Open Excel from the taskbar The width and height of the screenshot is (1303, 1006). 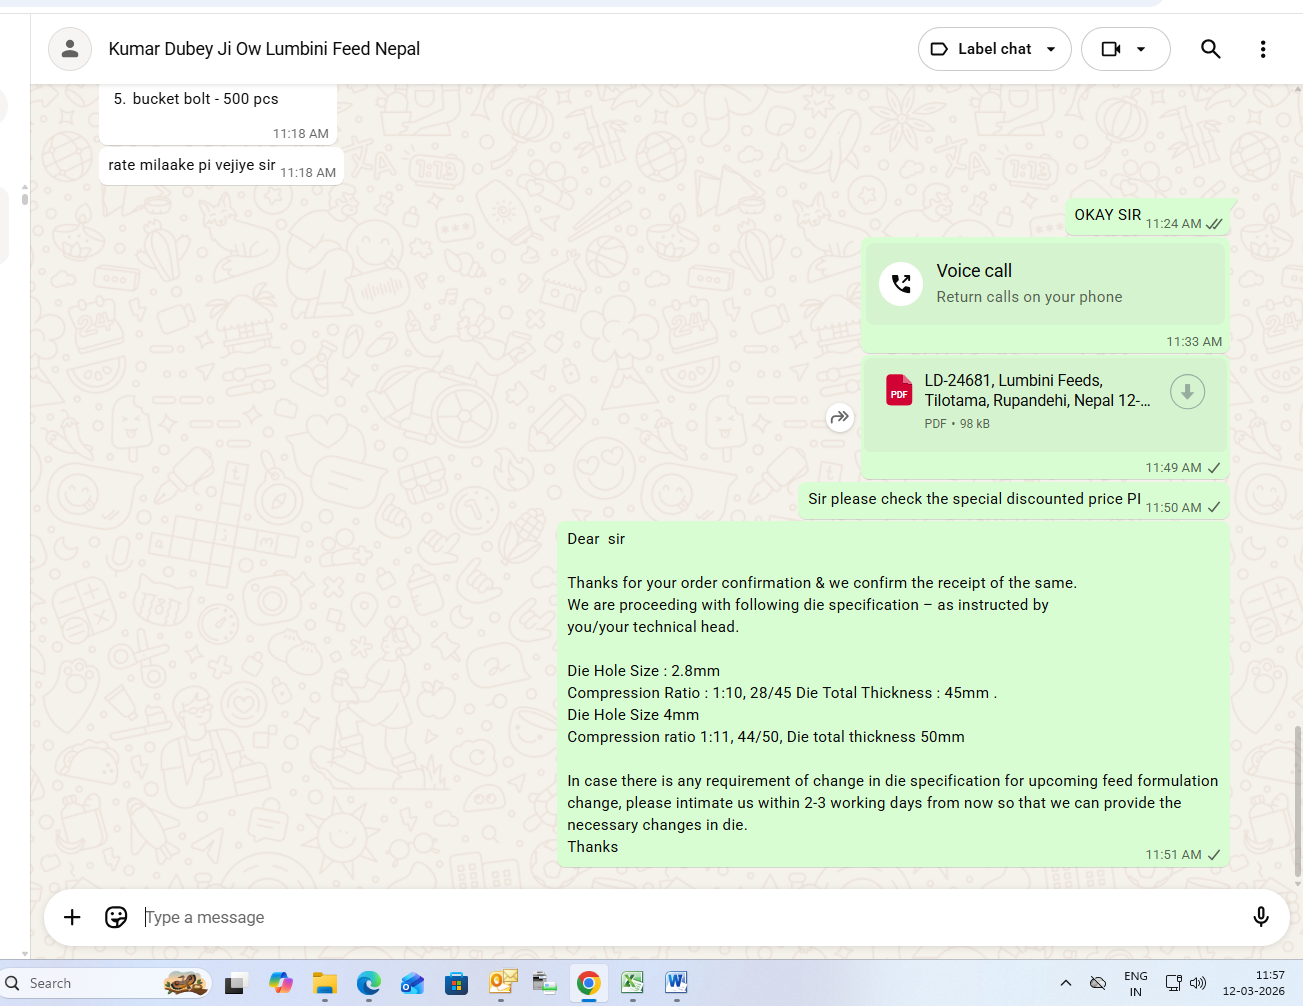(x=632, y=983)
